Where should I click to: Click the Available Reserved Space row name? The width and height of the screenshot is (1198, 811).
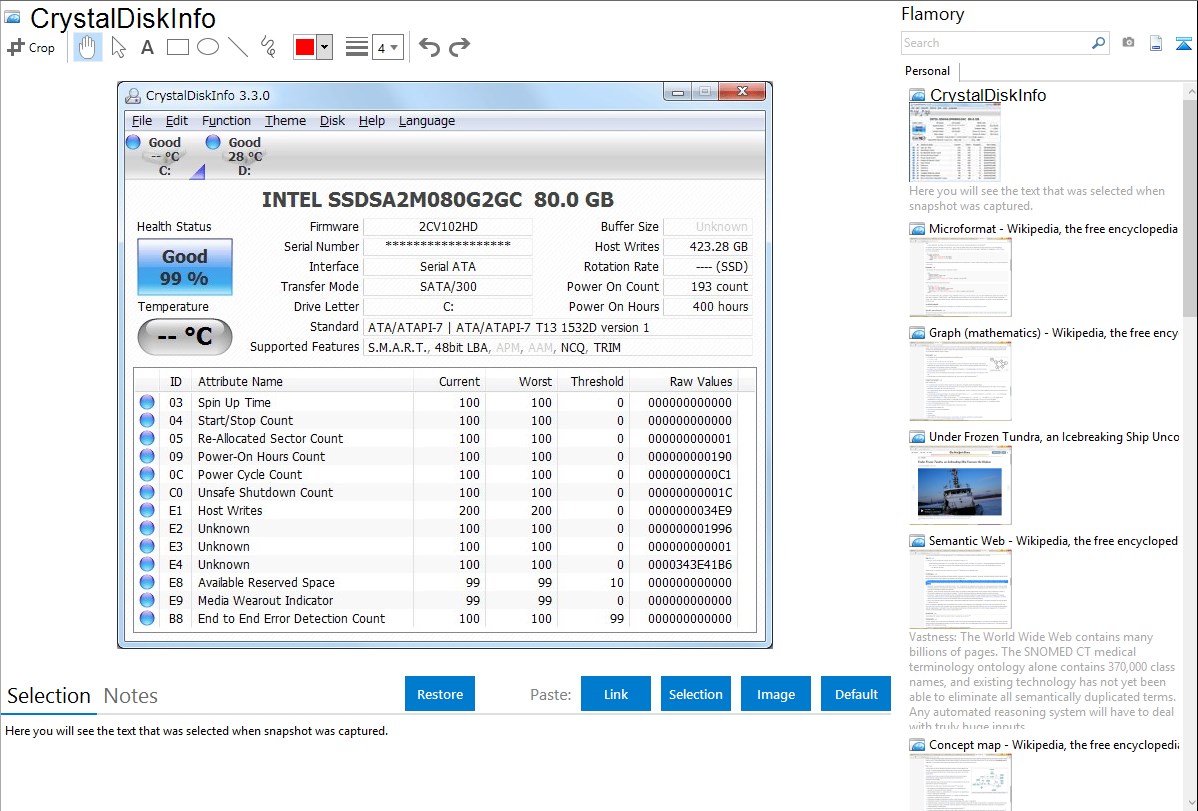coord(266,582)
